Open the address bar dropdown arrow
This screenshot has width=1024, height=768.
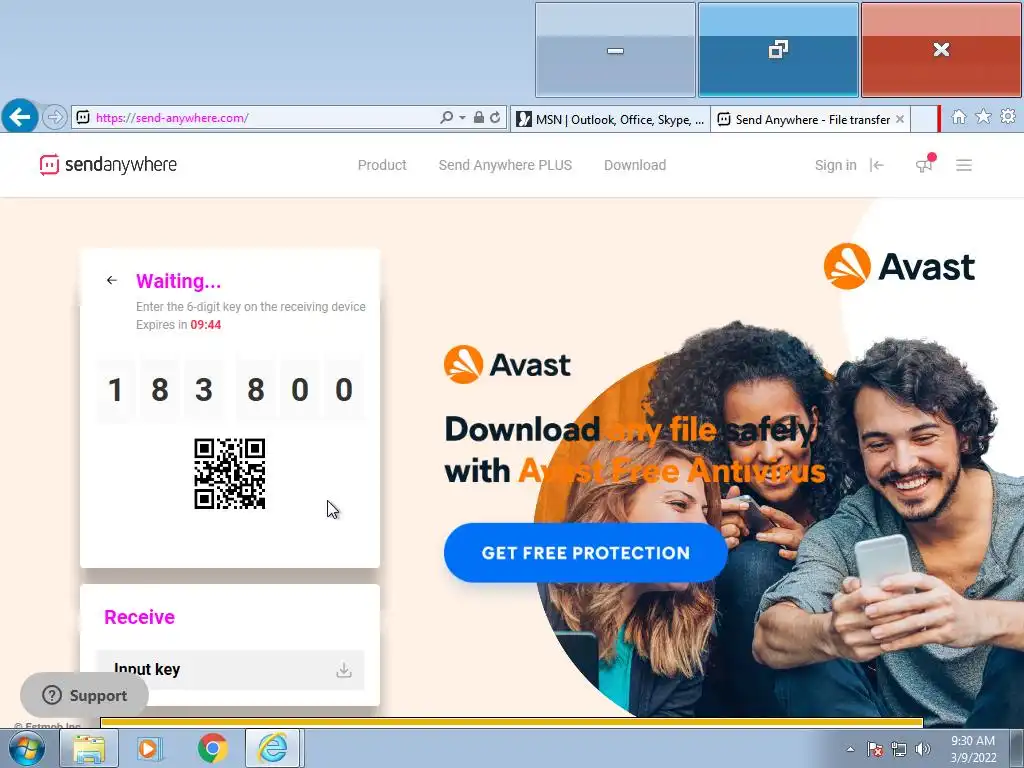click(462, 118)
